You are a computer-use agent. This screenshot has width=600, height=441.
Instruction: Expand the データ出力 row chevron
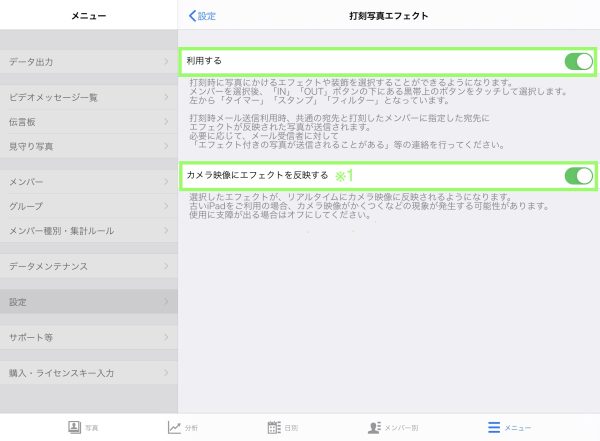click(166, 62)
